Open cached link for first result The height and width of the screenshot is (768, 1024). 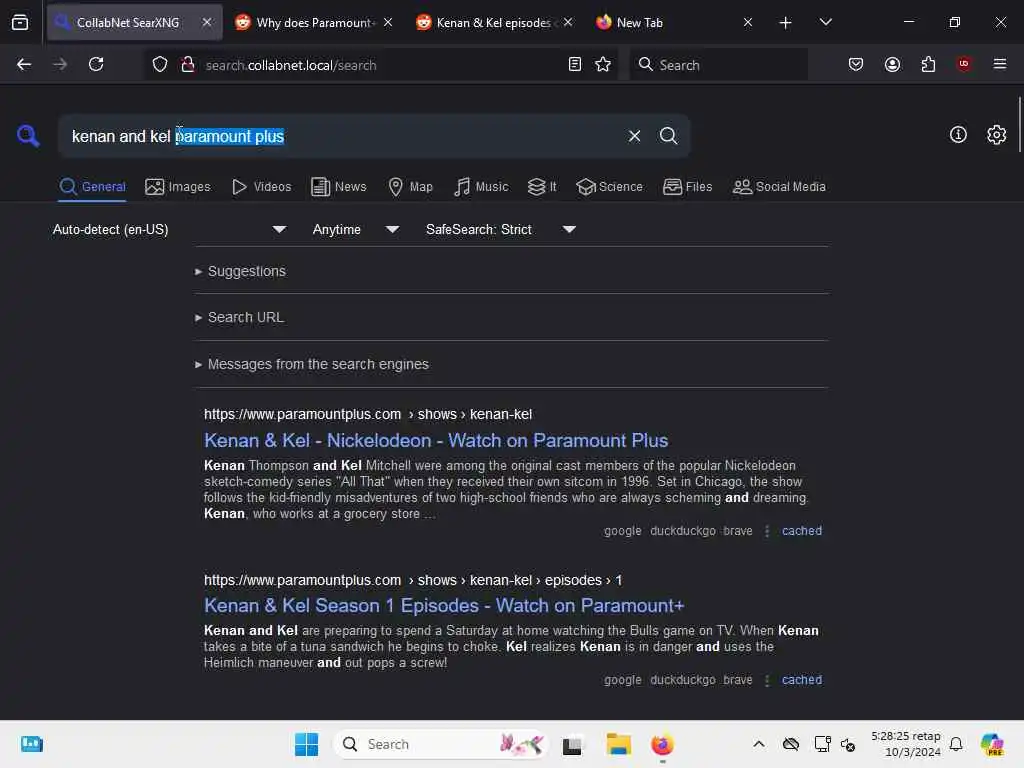pyautogui.click(x=801, y=531)
